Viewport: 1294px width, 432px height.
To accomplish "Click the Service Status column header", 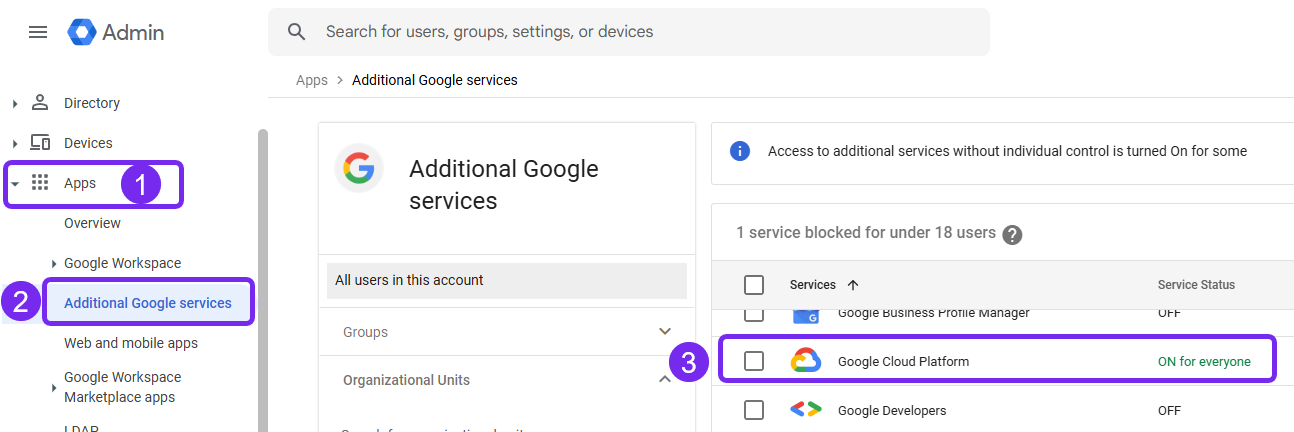I will 1196,285.
